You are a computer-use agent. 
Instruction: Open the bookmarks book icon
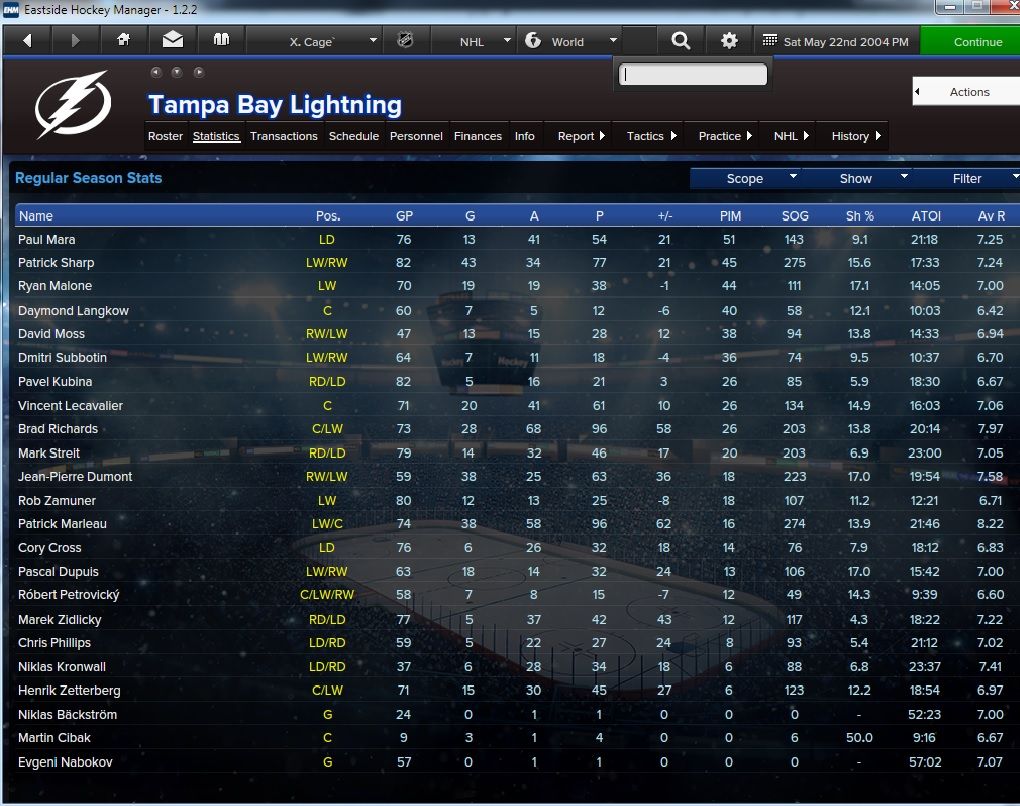pos(221,40)
